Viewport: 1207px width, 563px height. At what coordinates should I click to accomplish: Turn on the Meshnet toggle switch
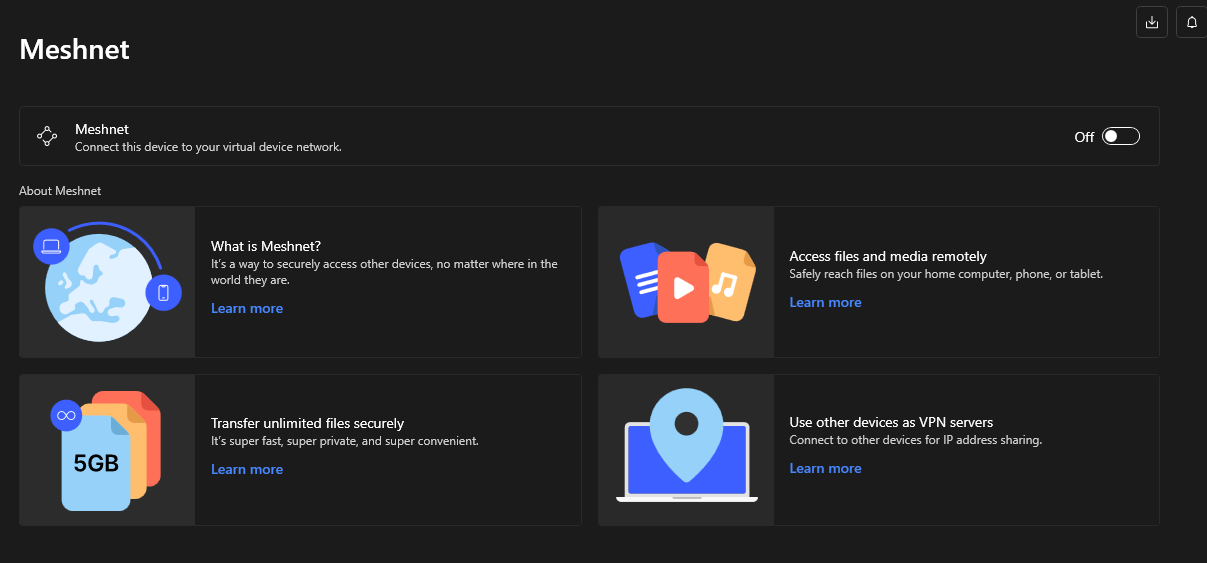(x=1120, y=137)
